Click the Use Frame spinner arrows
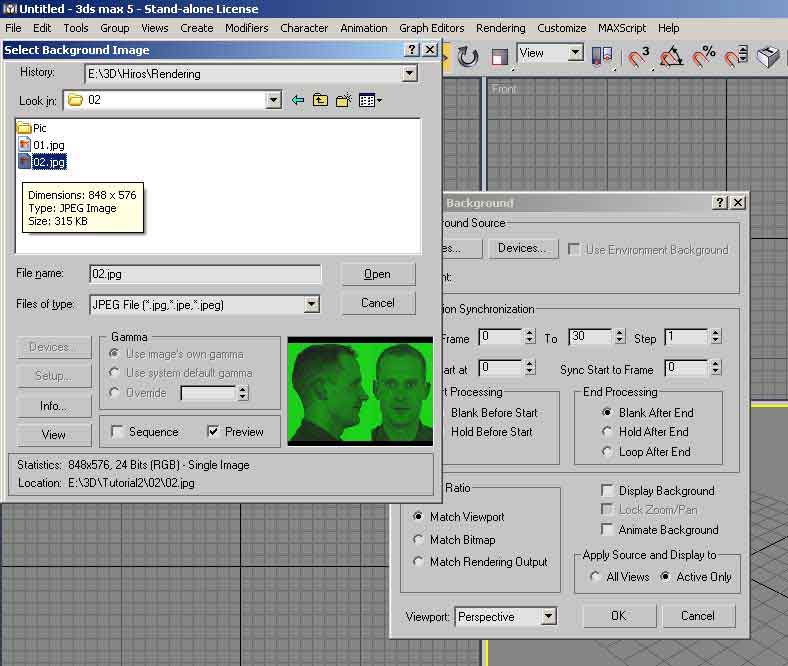Image resolution: width=788 pixels, height=666 pixels. (x=530, y=336)
